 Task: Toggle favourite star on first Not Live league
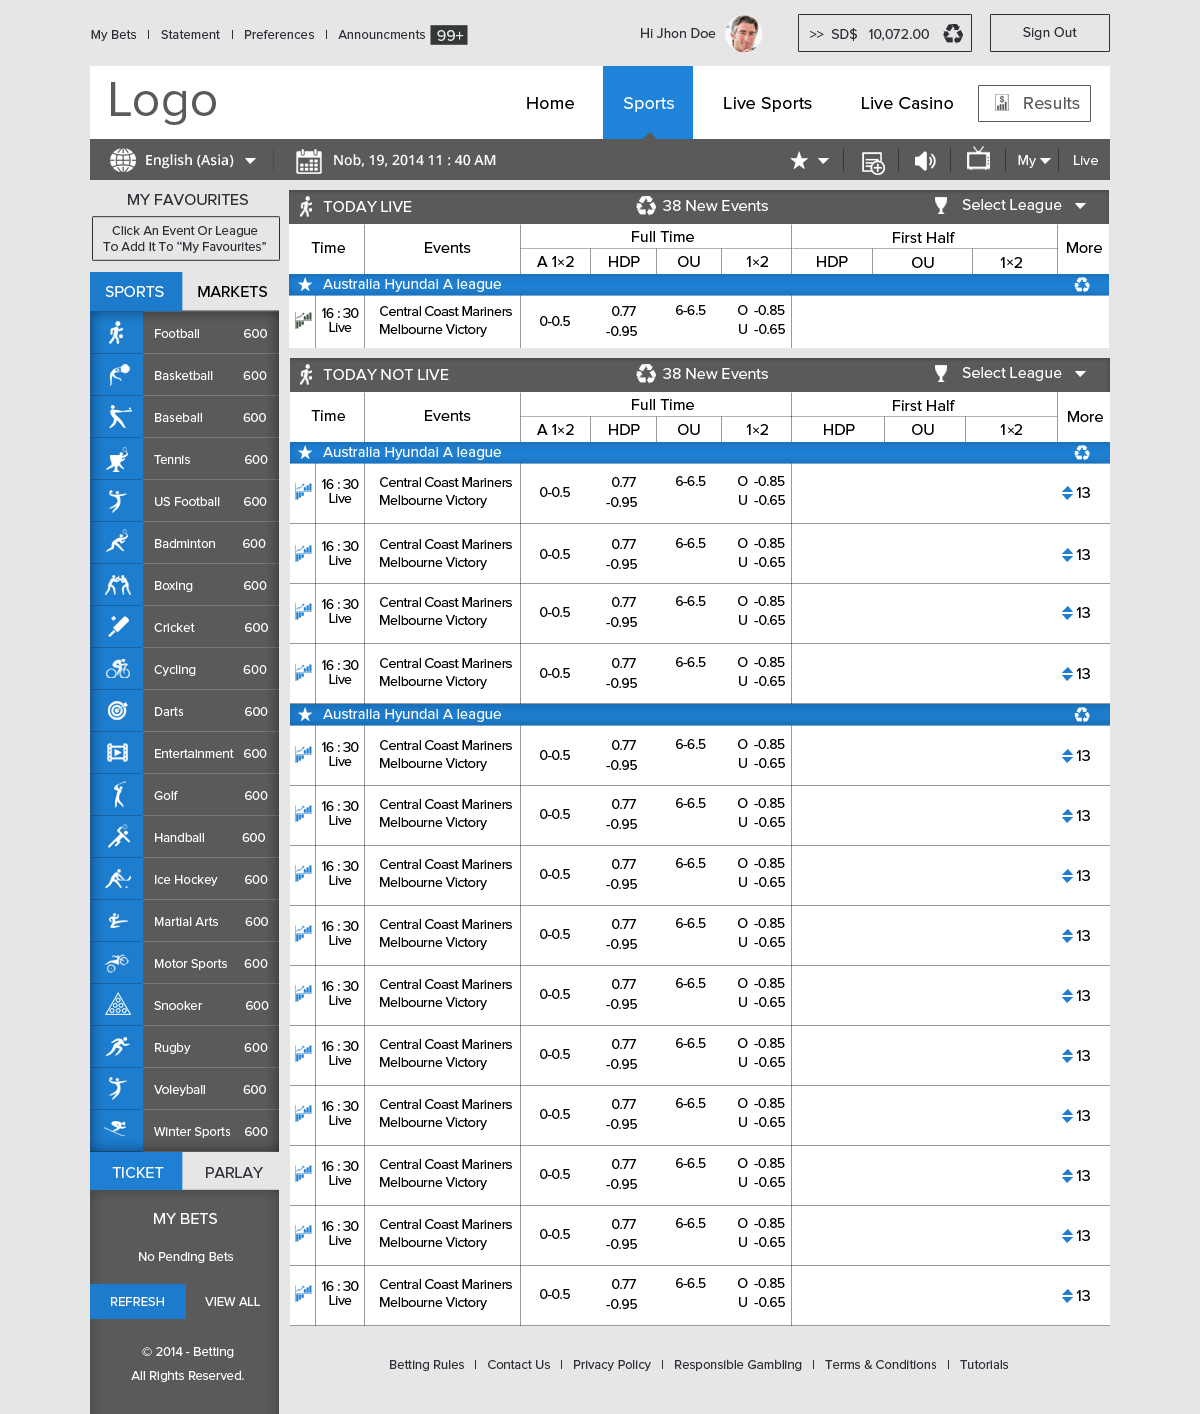tap(305, 453)
